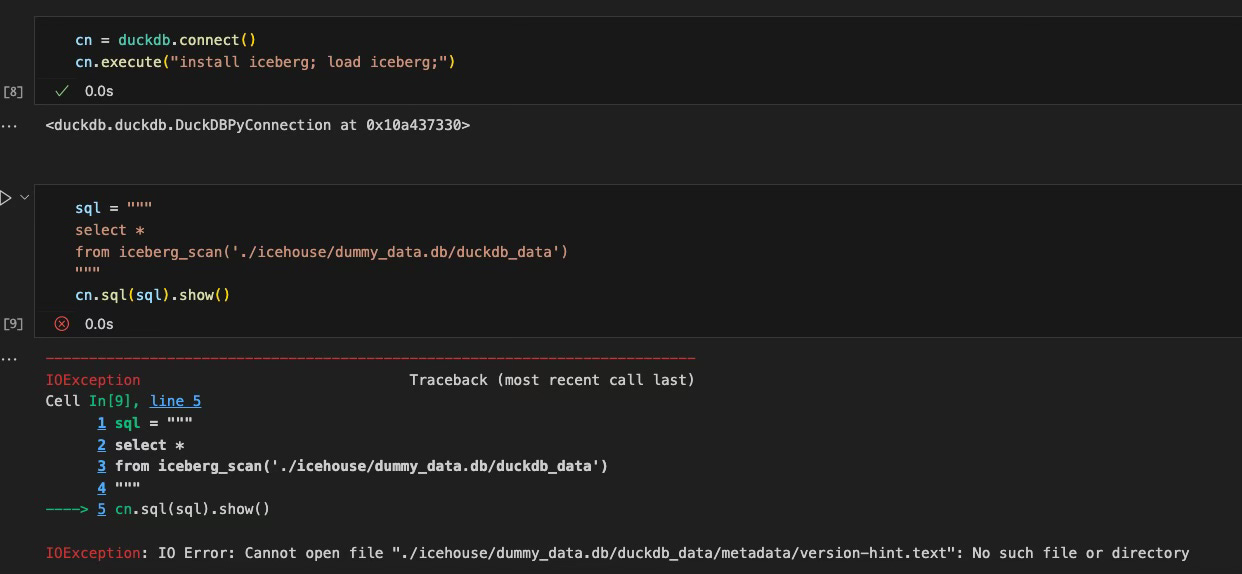The height and width of the screenshot is (574, 1242).
Task: Click the '0.0s' timing of cell 9
Action: tap(99, 324)
